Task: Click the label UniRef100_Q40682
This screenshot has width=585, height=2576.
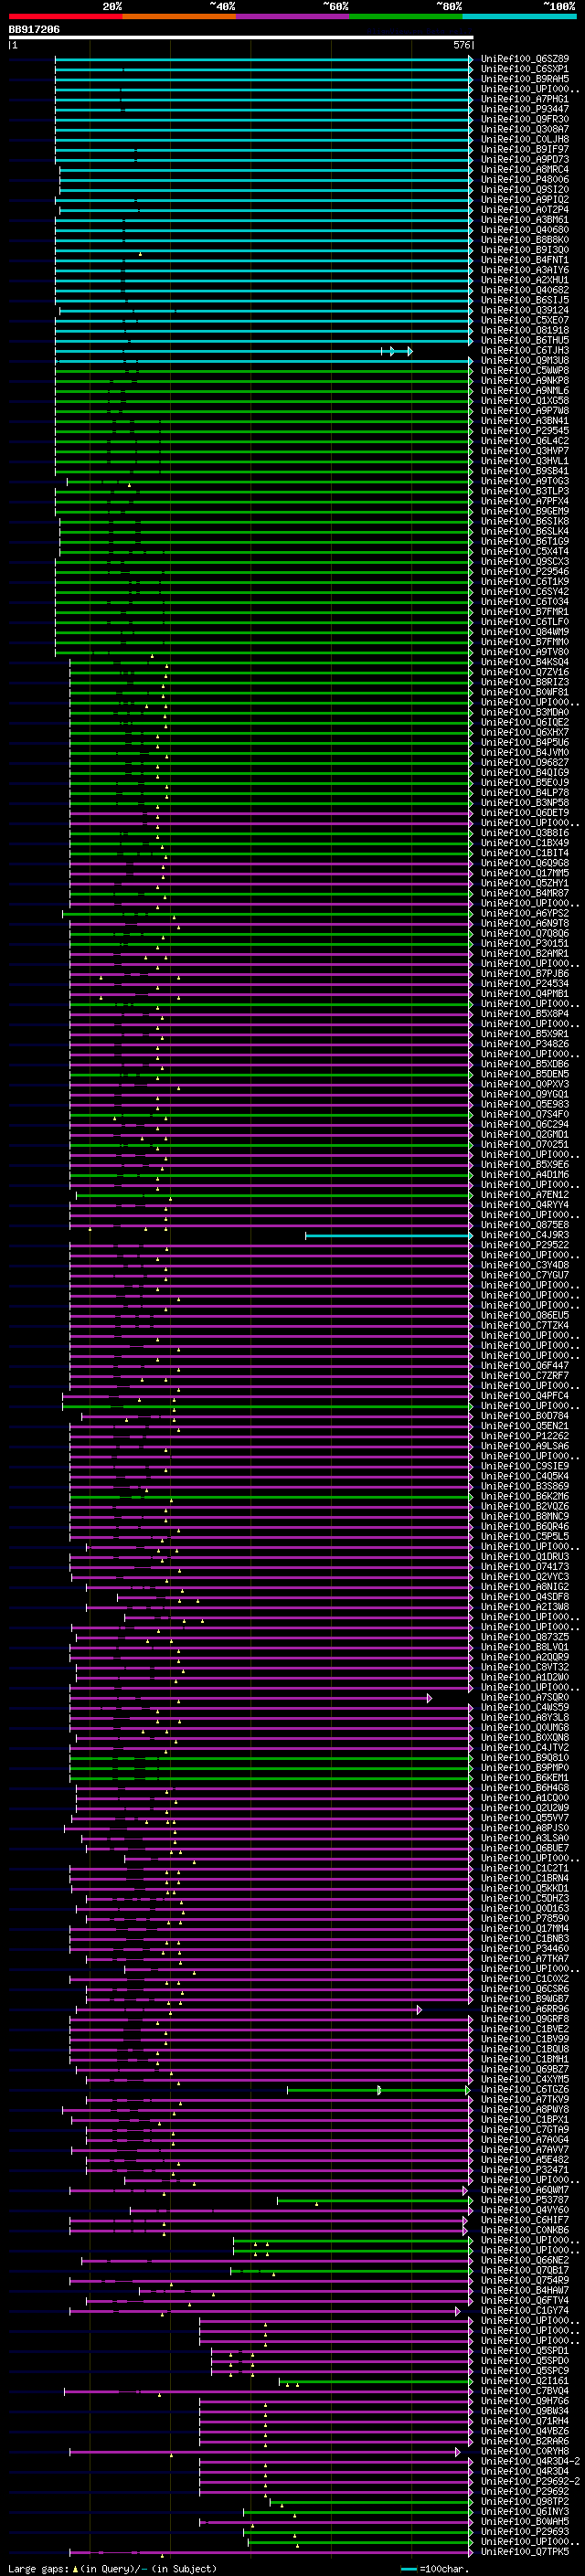Action: click(x=525, y=290)
